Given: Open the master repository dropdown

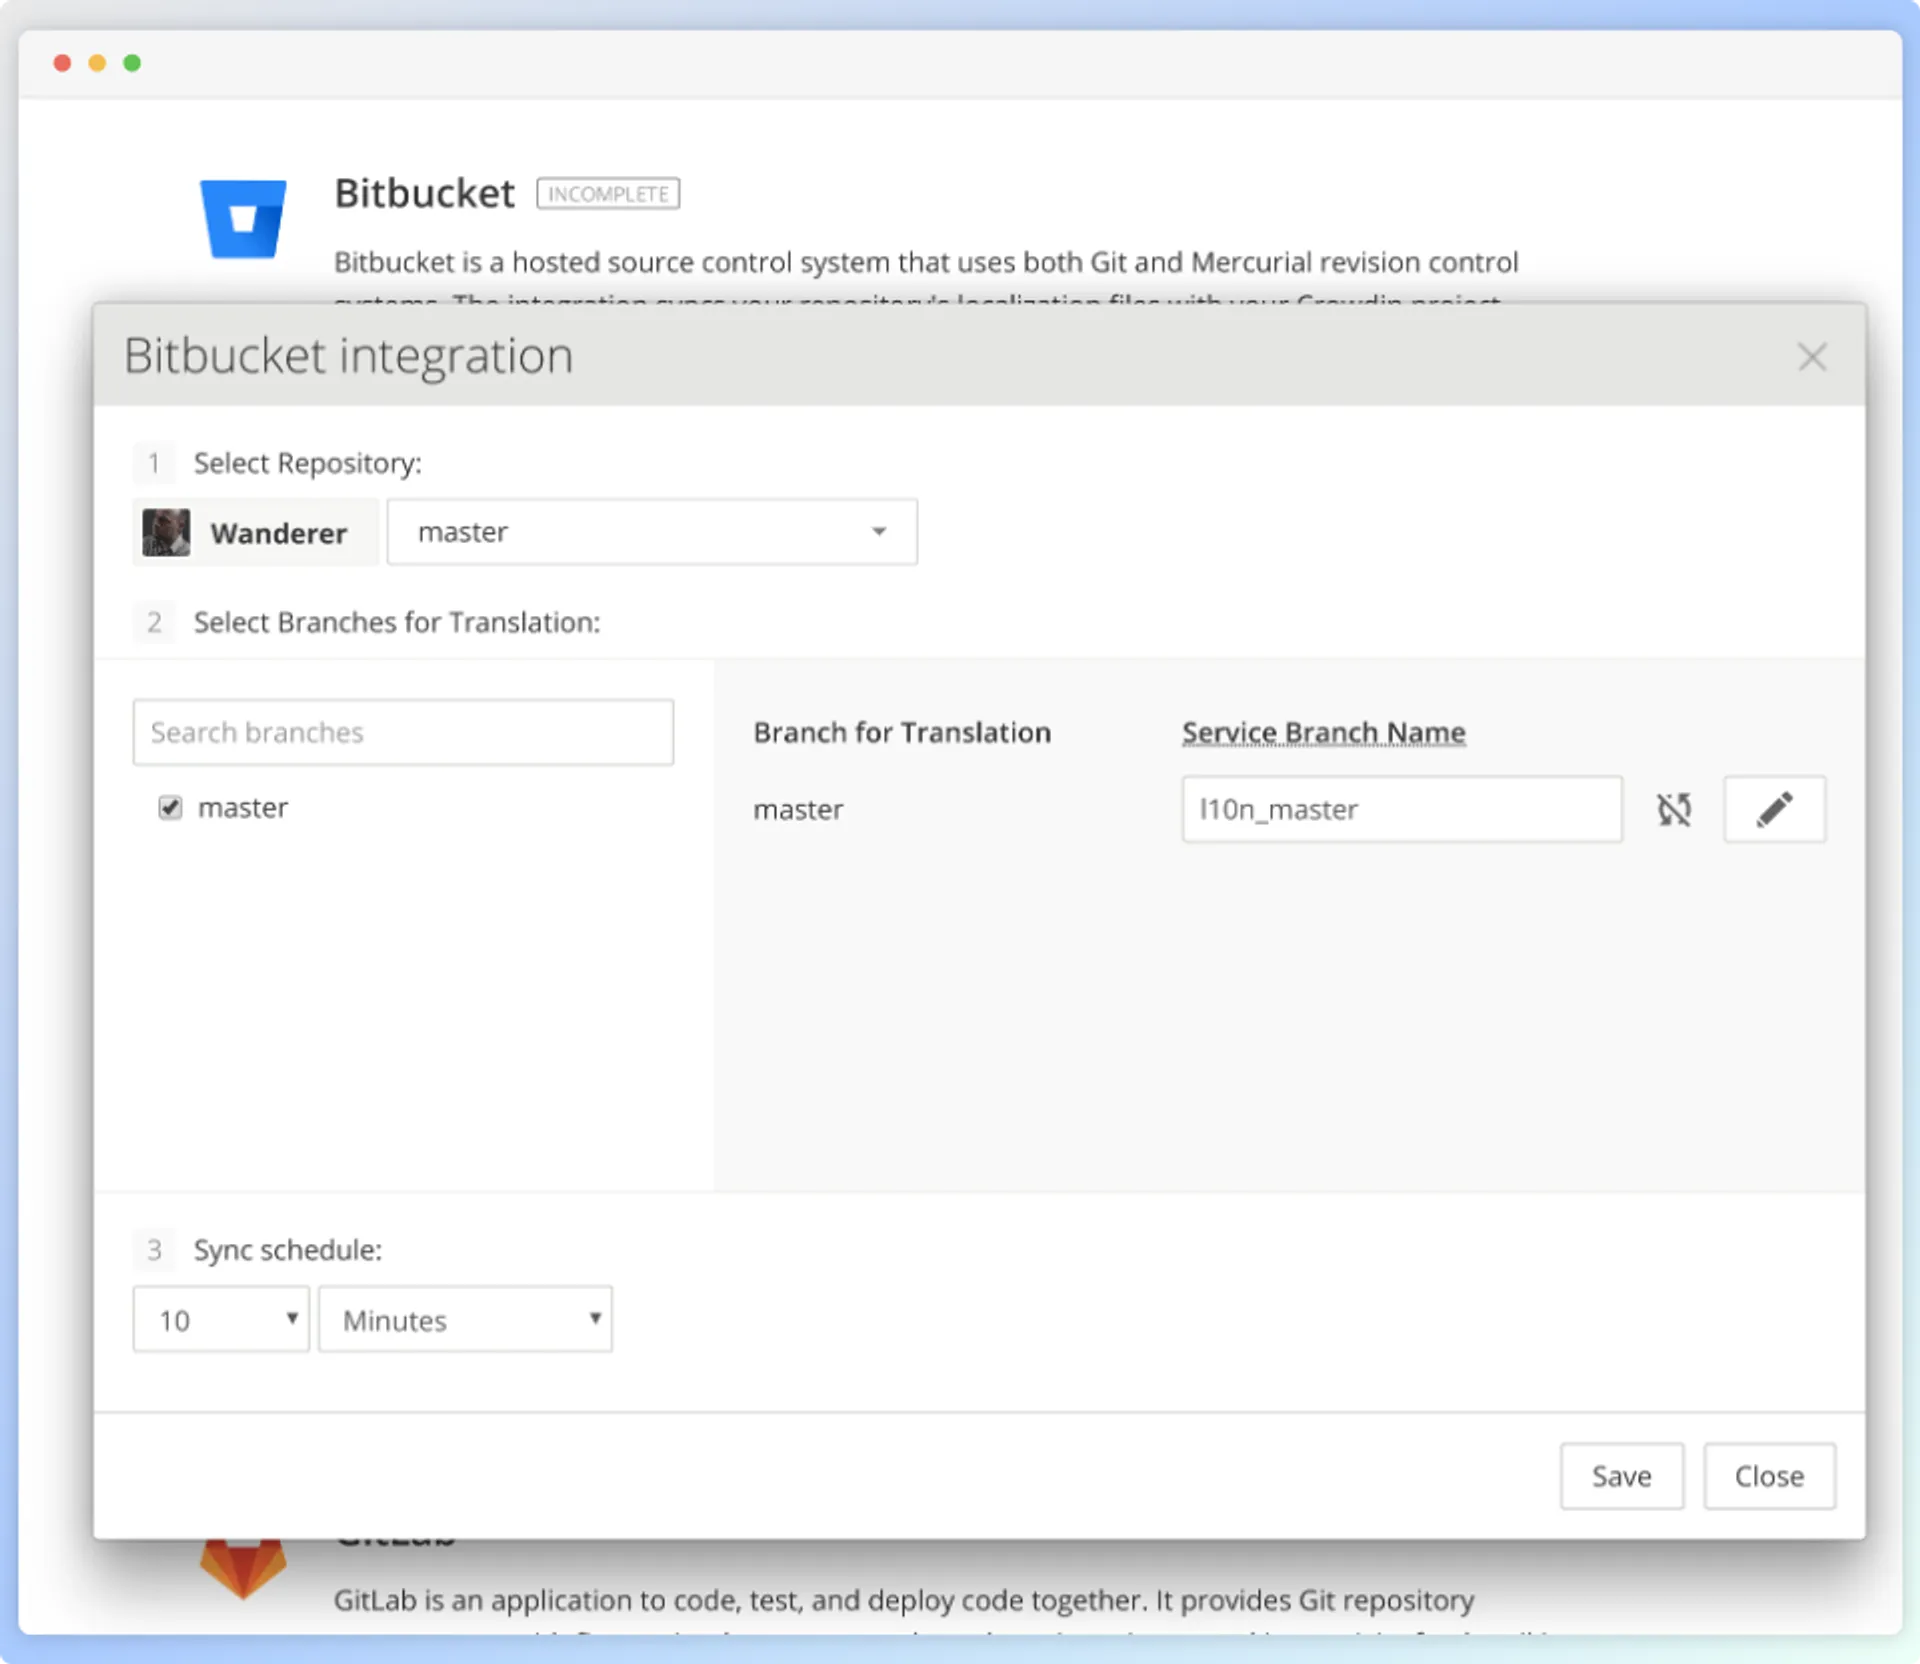Looking at the screenshot, I should [652, 532].
